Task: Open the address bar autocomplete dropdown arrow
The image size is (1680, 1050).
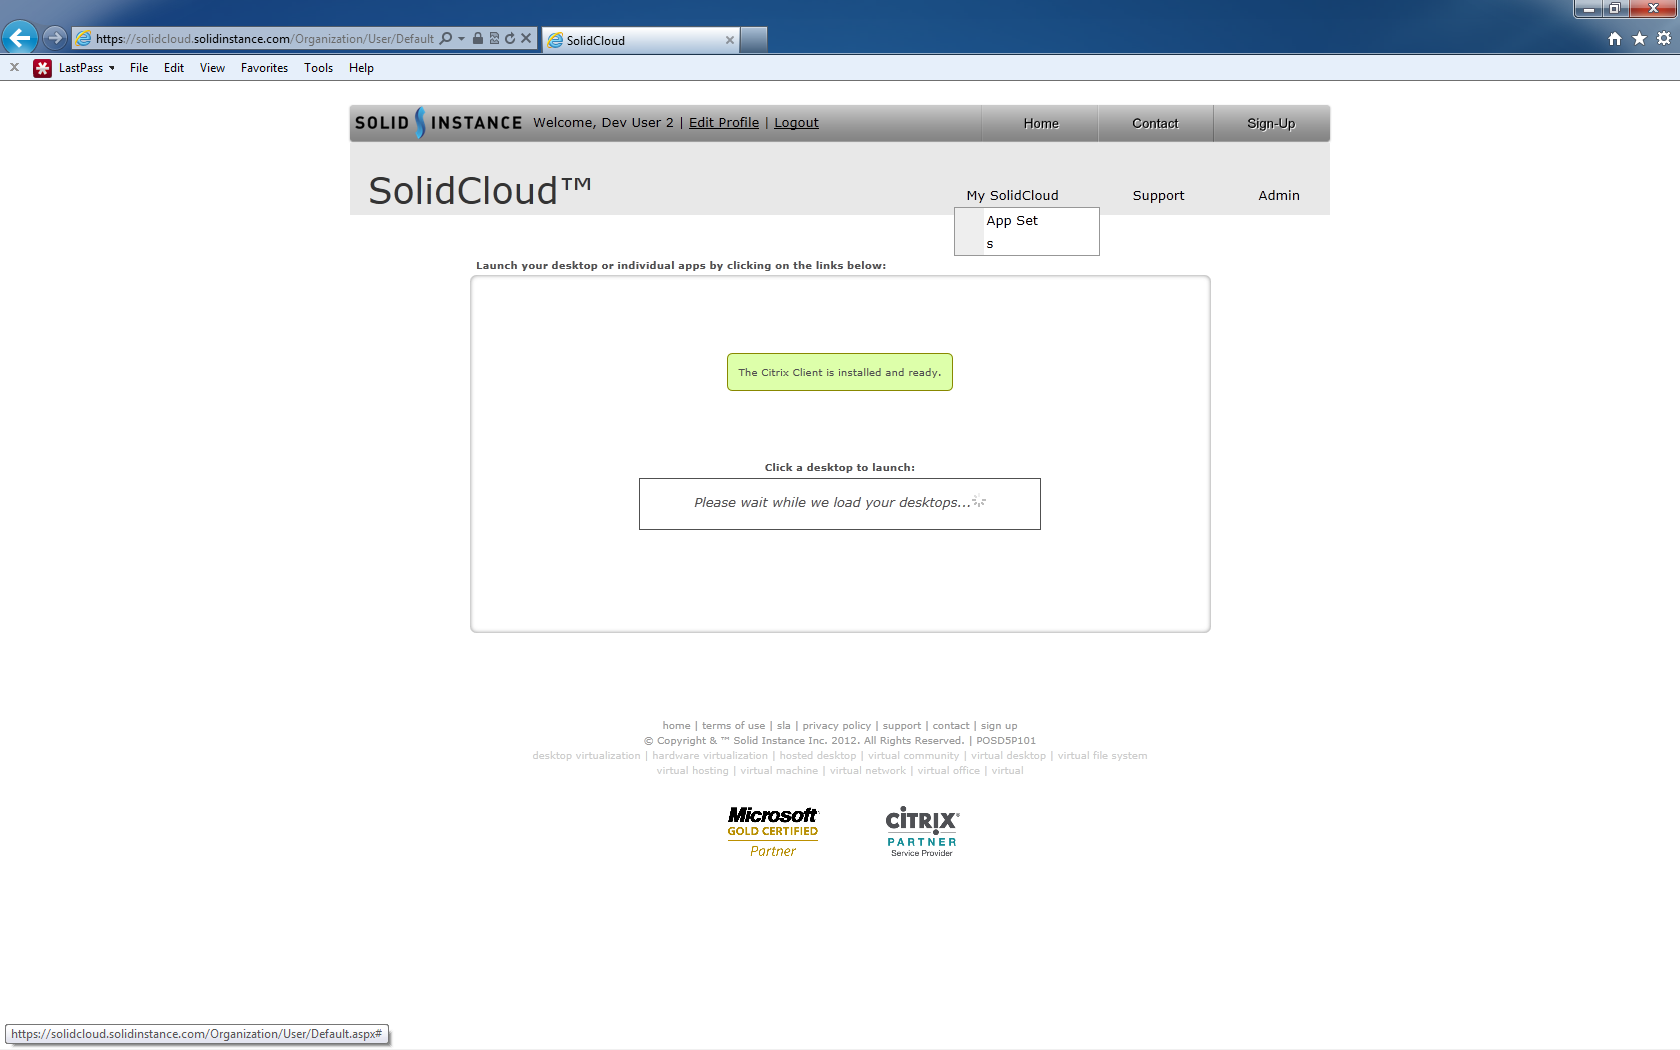Action: [461, 39]
